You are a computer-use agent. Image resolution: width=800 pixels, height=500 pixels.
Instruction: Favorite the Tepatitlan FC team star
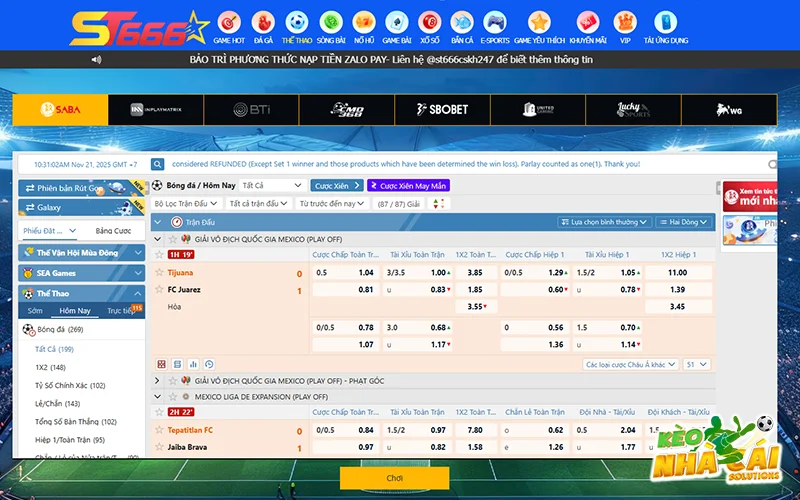[159, 430]
